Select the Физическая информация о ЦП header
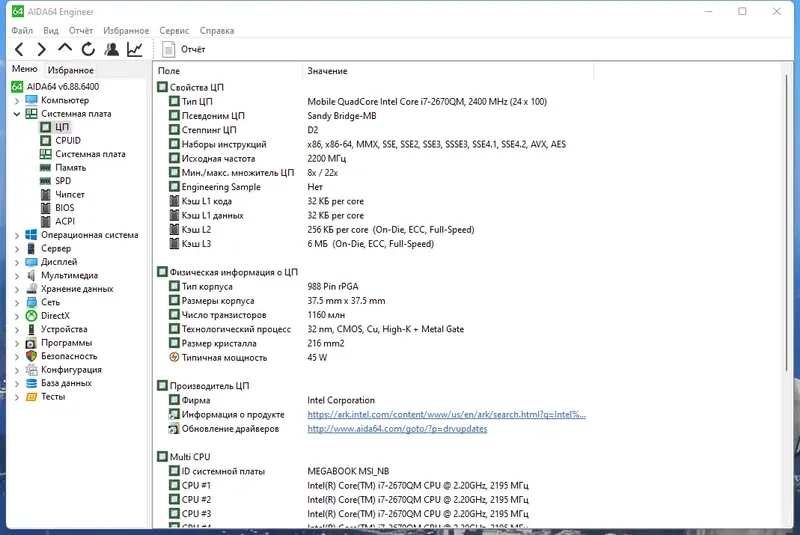The image size is (800, 535). pyautogui.click(x=228, y=272)
